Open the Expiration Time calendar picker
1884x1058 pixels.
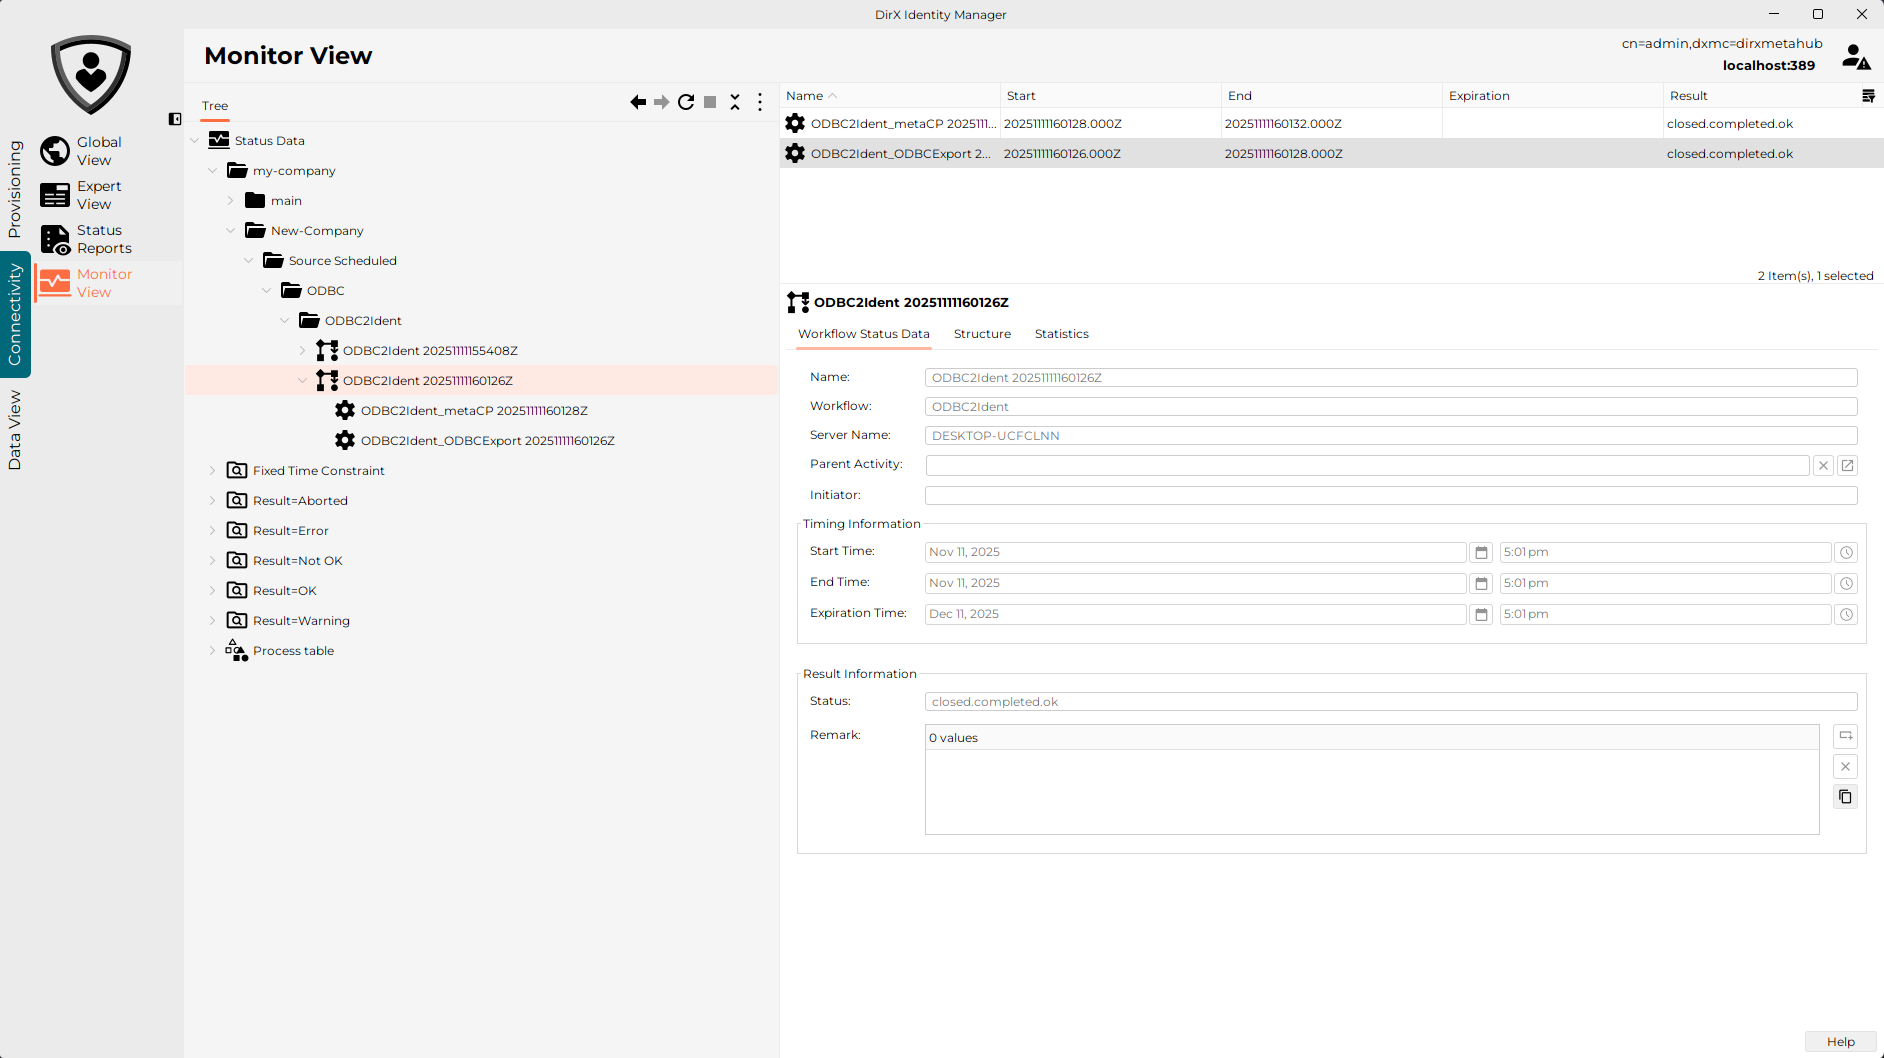pyautogui.click(x=1482, y=615)
